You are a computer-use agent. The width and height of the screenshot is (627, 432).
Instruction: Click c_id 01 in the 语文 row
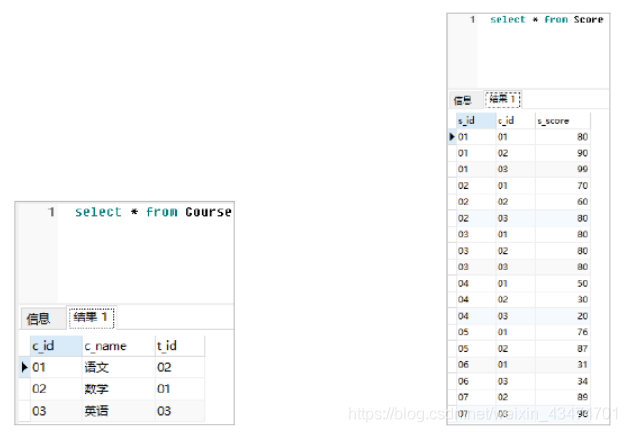[x=56, y=367]
